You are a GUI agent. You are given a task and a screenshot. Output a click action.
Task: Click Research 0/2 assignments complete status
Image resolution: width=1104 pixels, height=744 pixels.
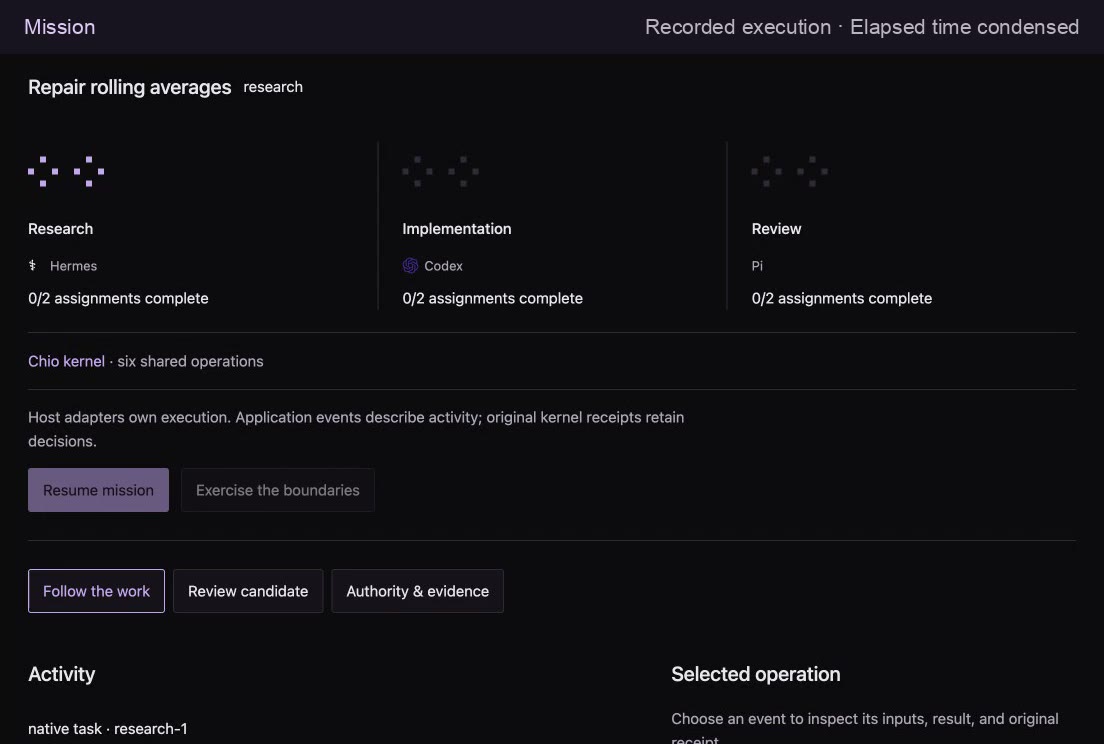(118, 298)
